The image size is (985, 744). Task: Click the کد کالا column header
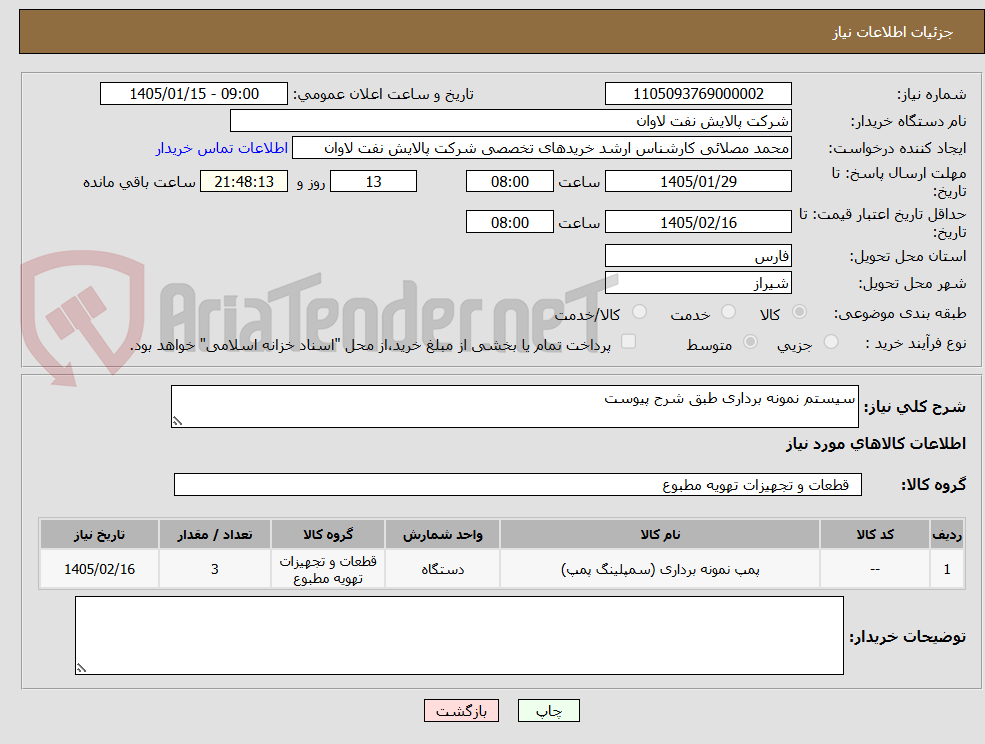point(875,534)
